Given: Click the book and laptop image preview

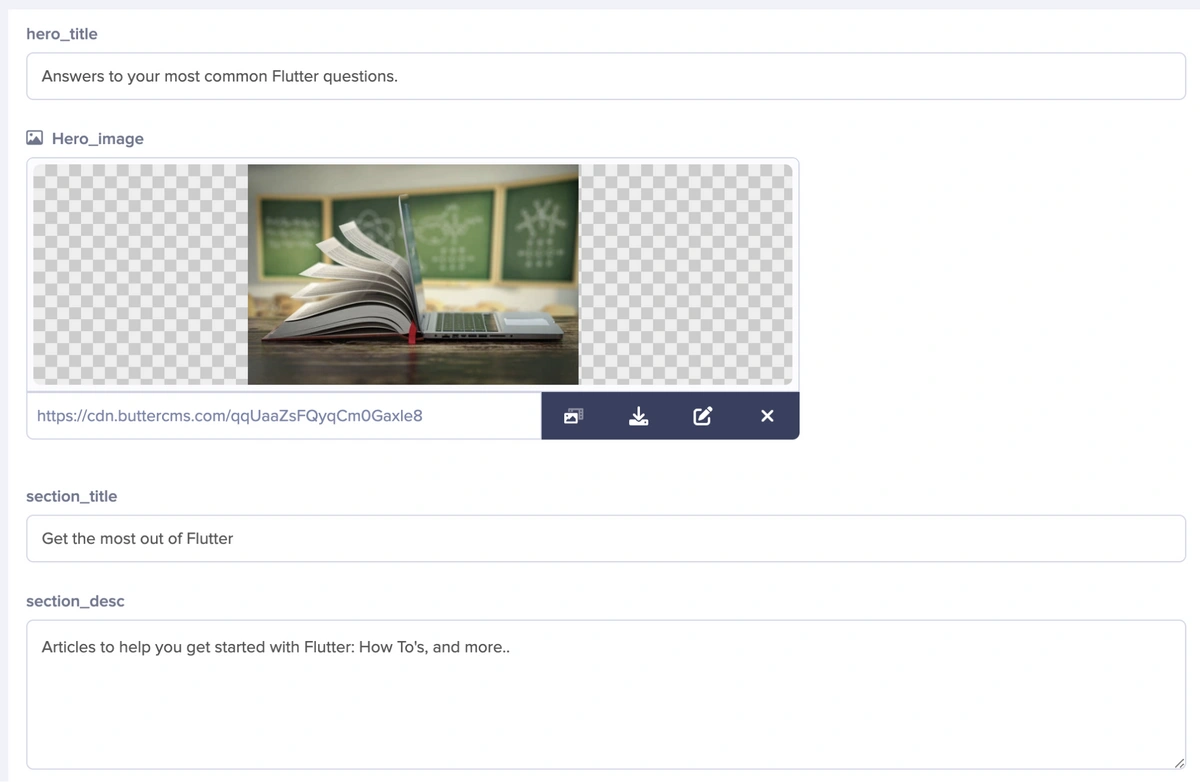Looking at the screenshot, I should tap(413, 274).
